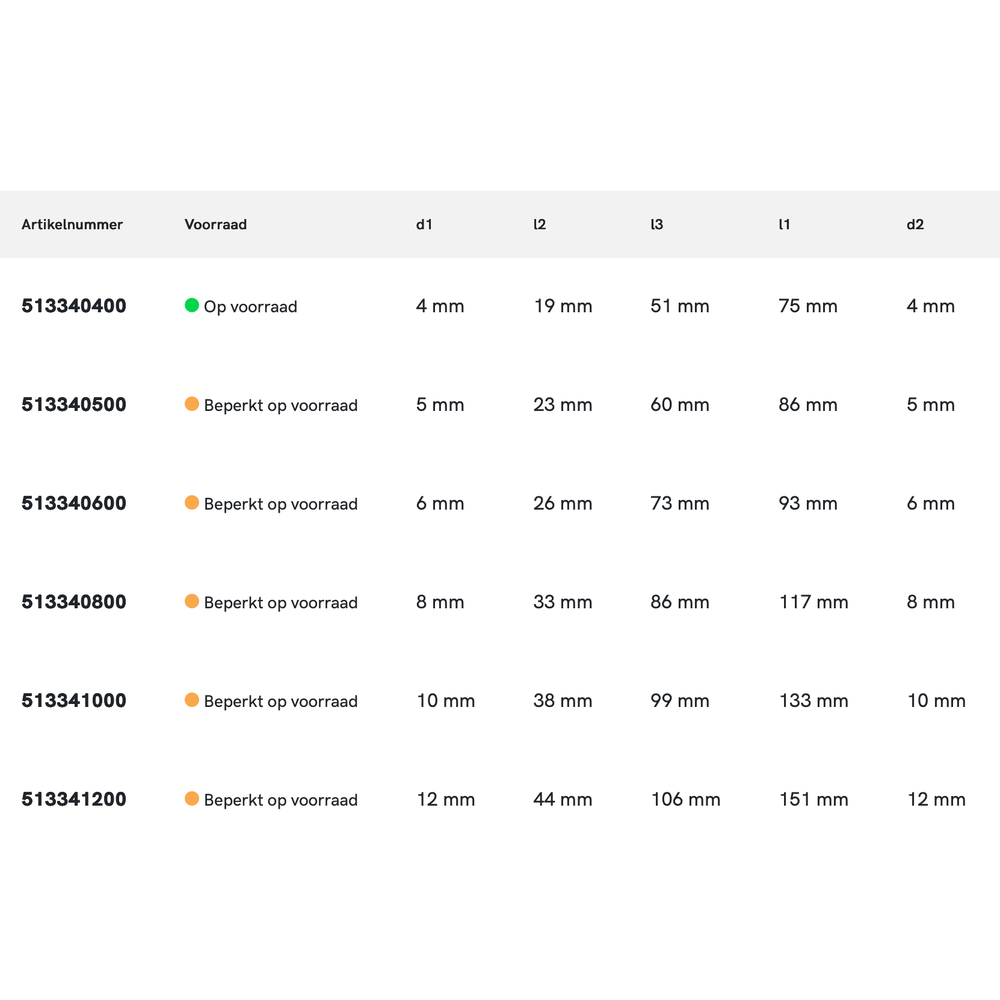The width and height of the screenshot is (1000, 1000).
Task: Click the orange stock dot for 513341200
Action: click(x=192, y=799)
